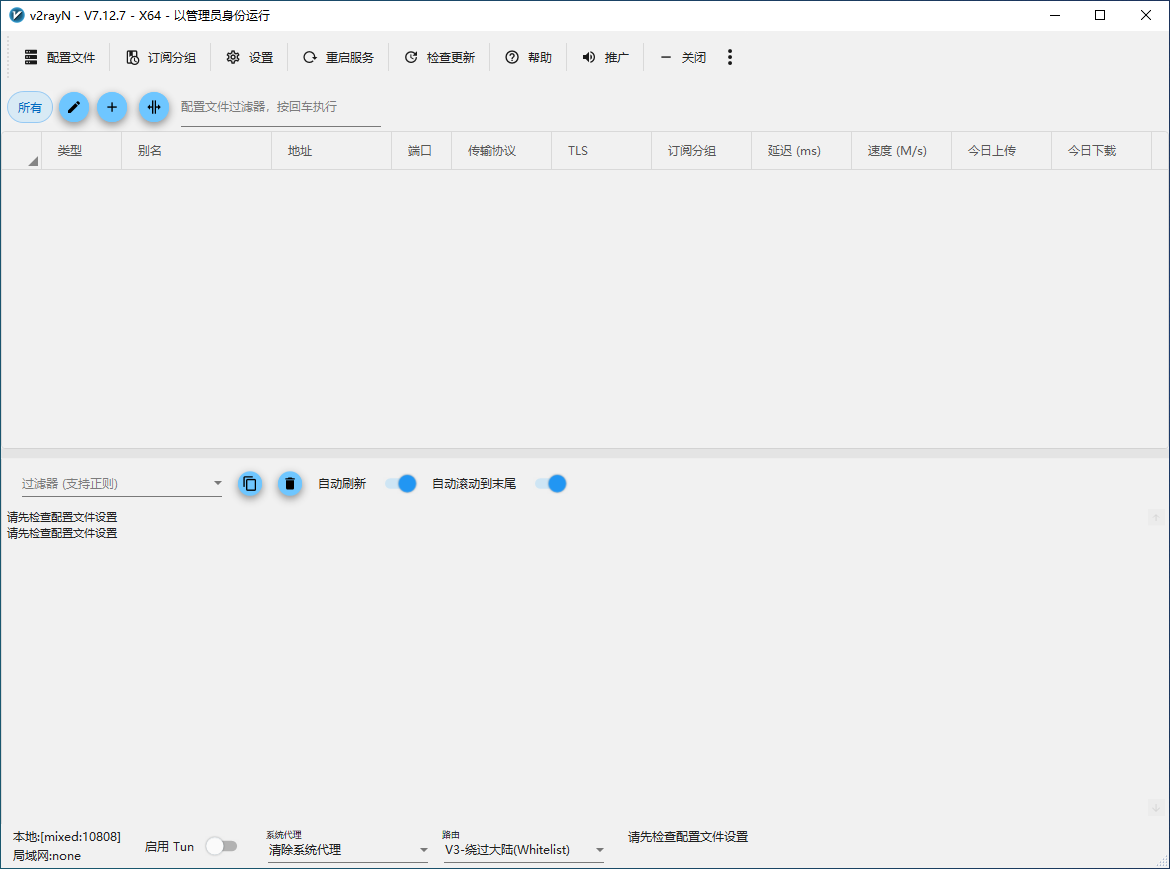Image resolution: width=1170 pixels, height=869 pixels.
Task: Open the 配置文件 menu
Action: [x=59, y=58]
